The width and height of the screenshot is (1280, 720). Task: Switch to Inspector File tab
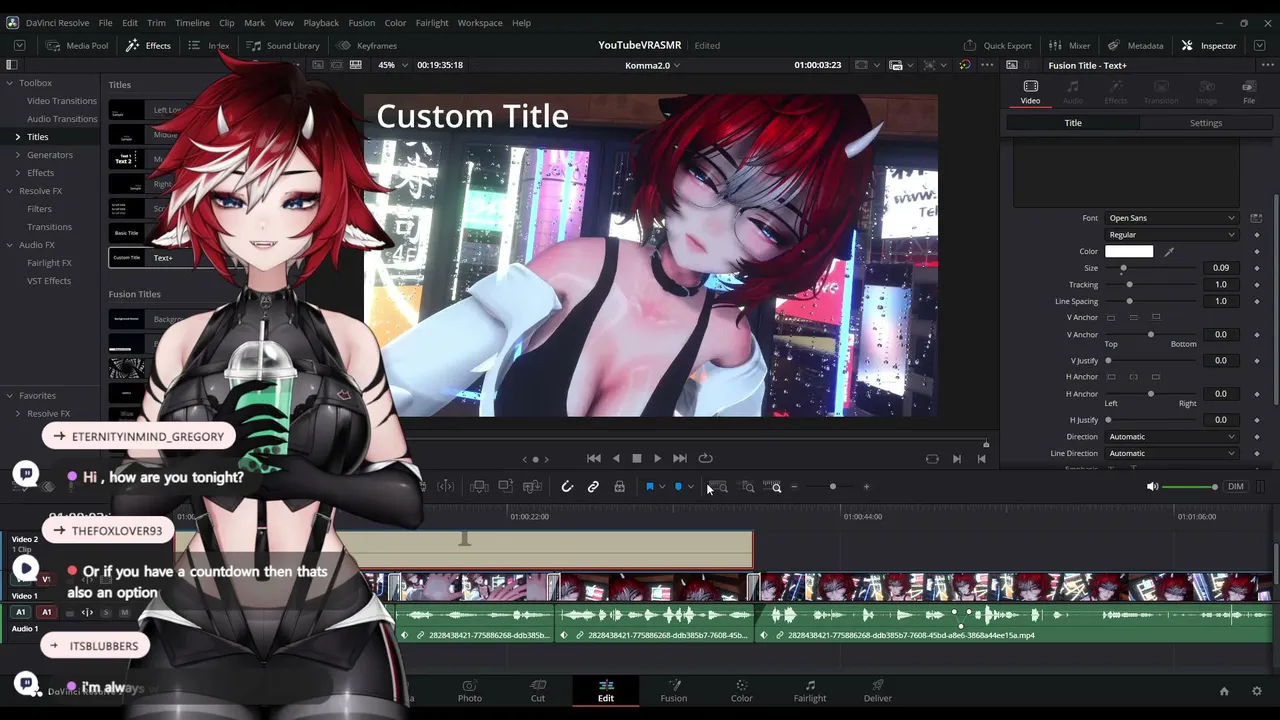(x=1249, y=92)
